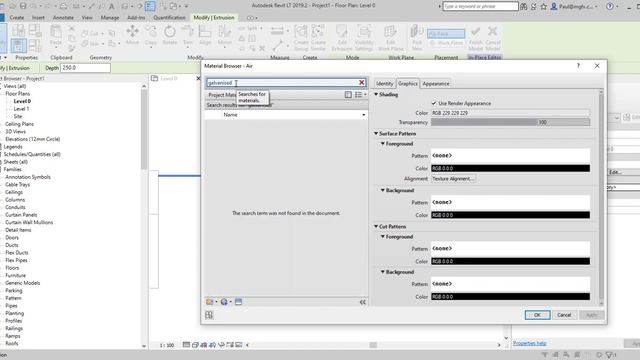Switch to the Identity tab
Screen dimensions: 640x360
click(384, 83)
